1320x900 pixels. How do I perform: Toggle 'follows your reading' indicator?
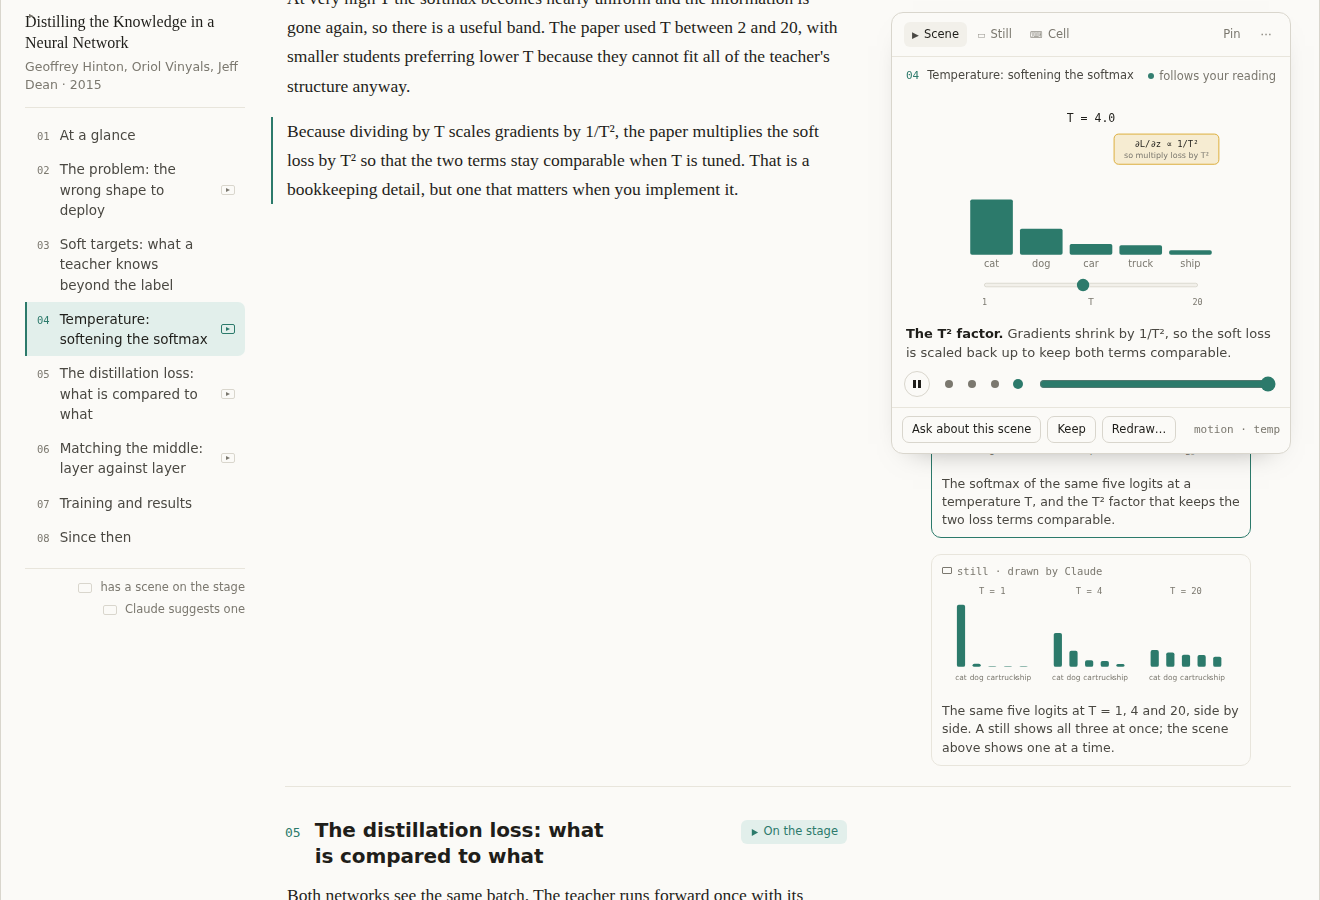[1211, 76]
